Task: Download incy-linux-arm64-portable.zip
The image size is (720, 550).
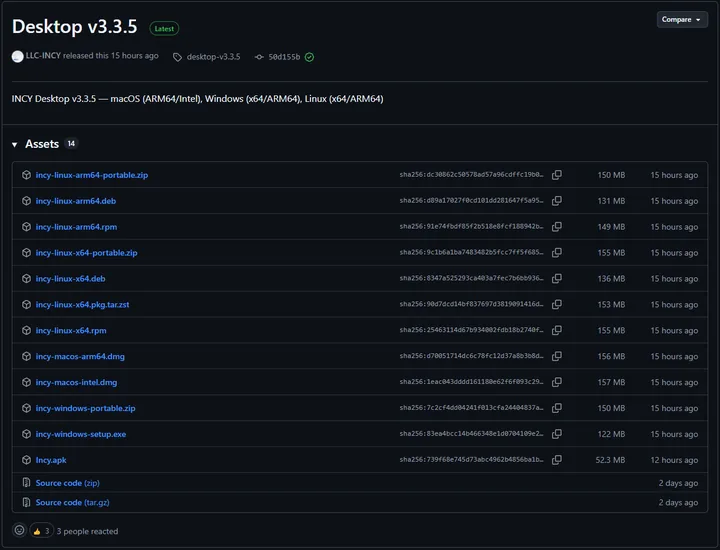Action: (92, 175)
